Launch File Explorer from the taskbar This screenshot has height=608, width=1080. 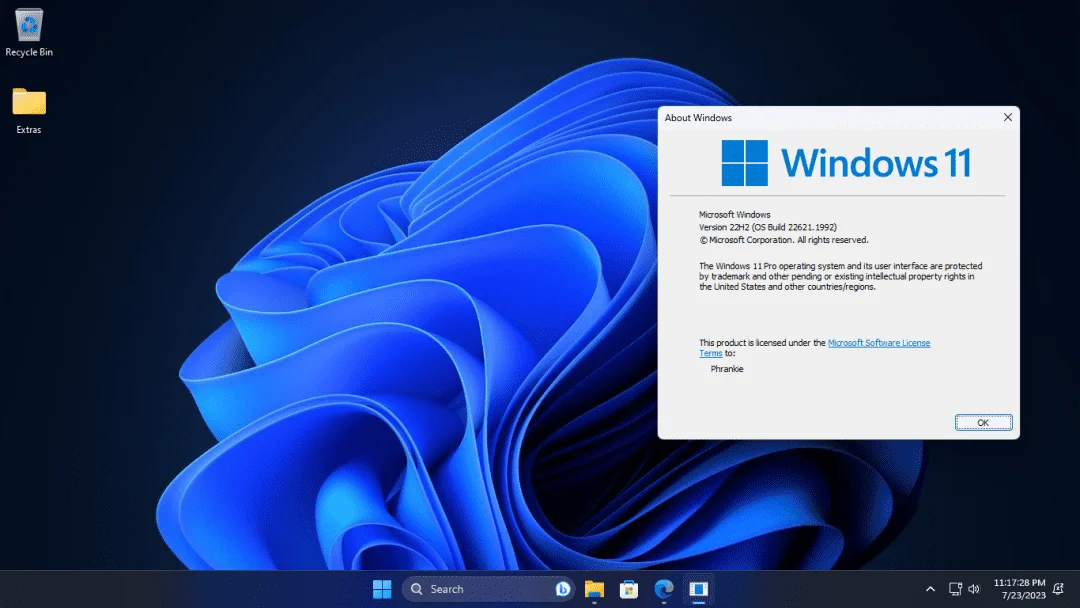[594, 589]
